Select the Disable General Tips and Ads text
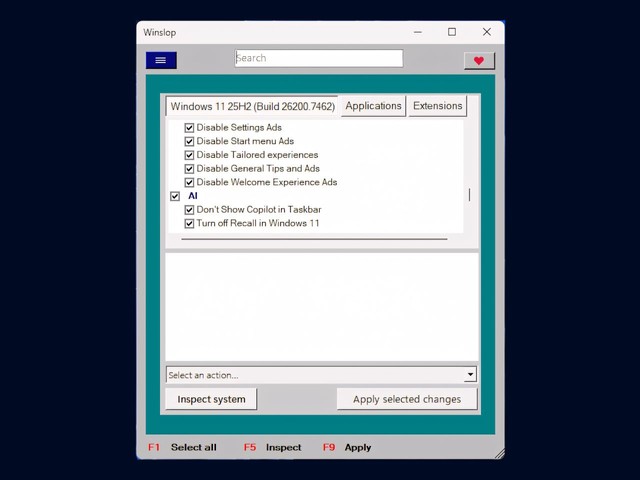This screenshot has width=640, height=480. (x=258, y=168)
